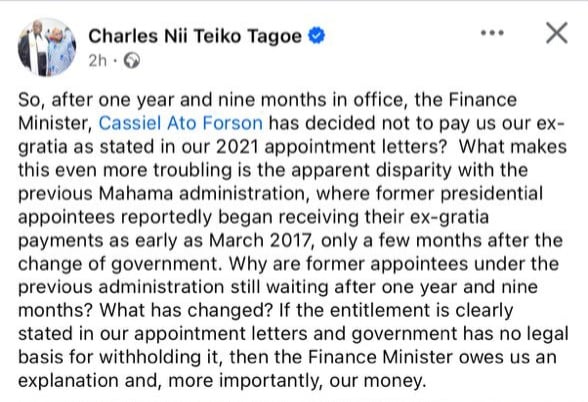The image size is (588, 402).
Task: Close the post with the X icon
Action: 557,33
